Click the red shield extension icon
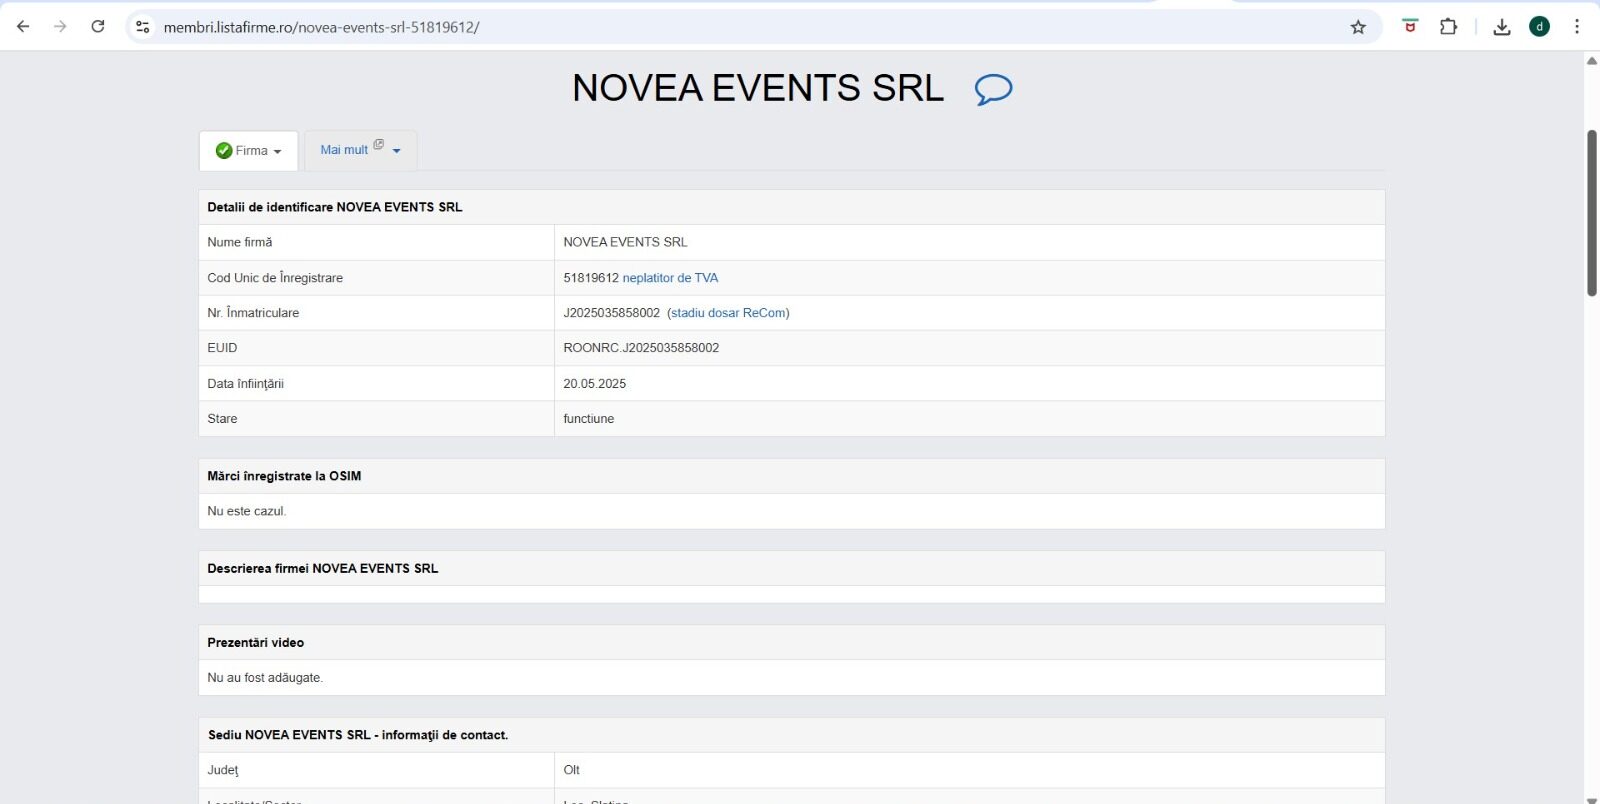 click(x=1410, y=27)
